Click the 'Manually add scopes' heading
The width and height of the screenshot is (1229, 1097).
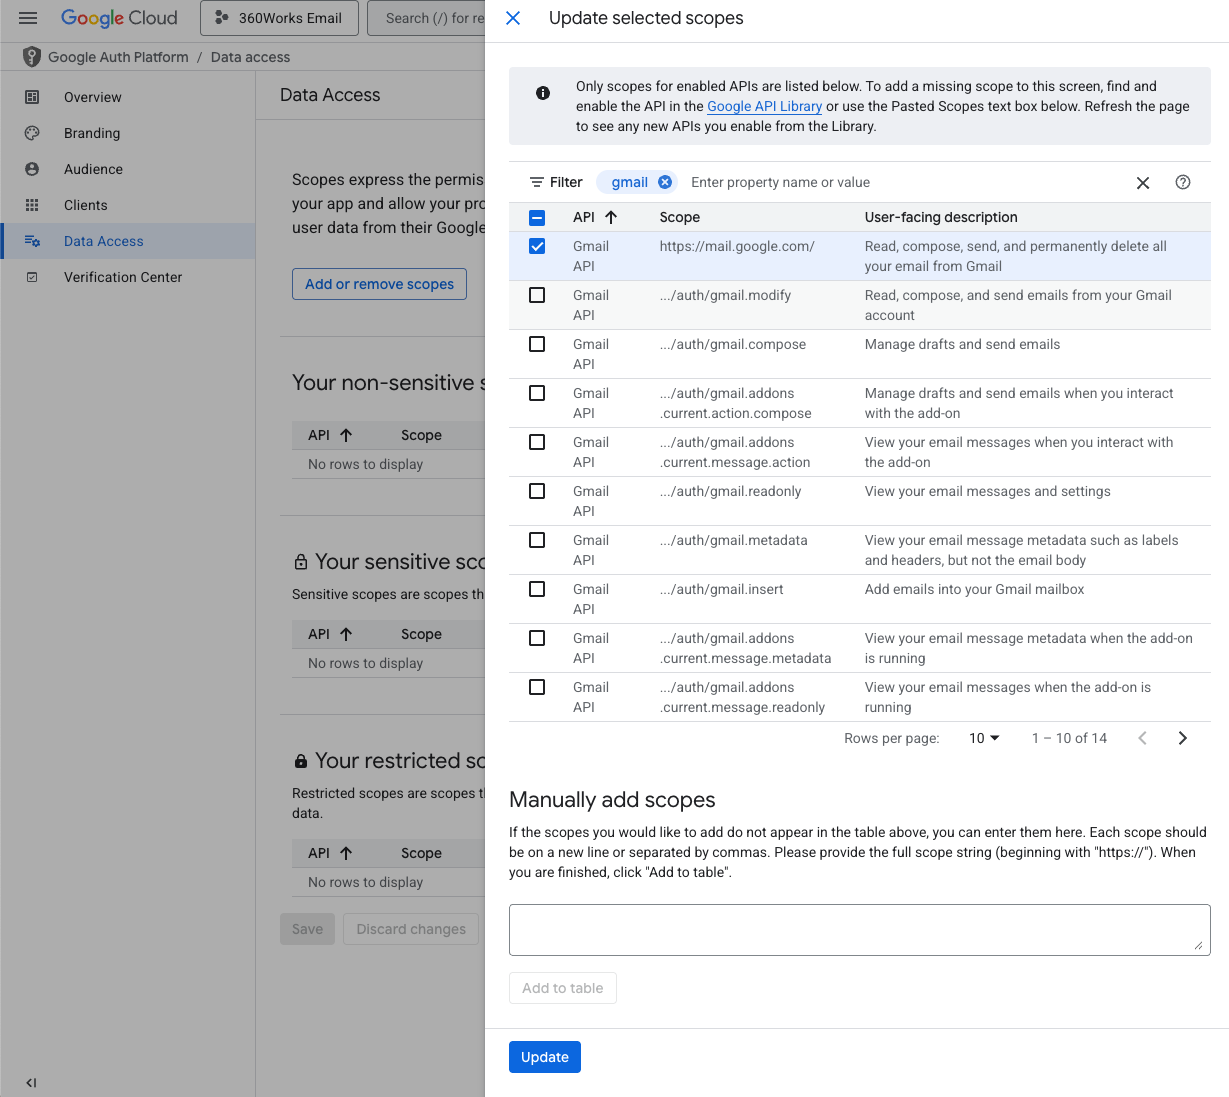(612, 800)
